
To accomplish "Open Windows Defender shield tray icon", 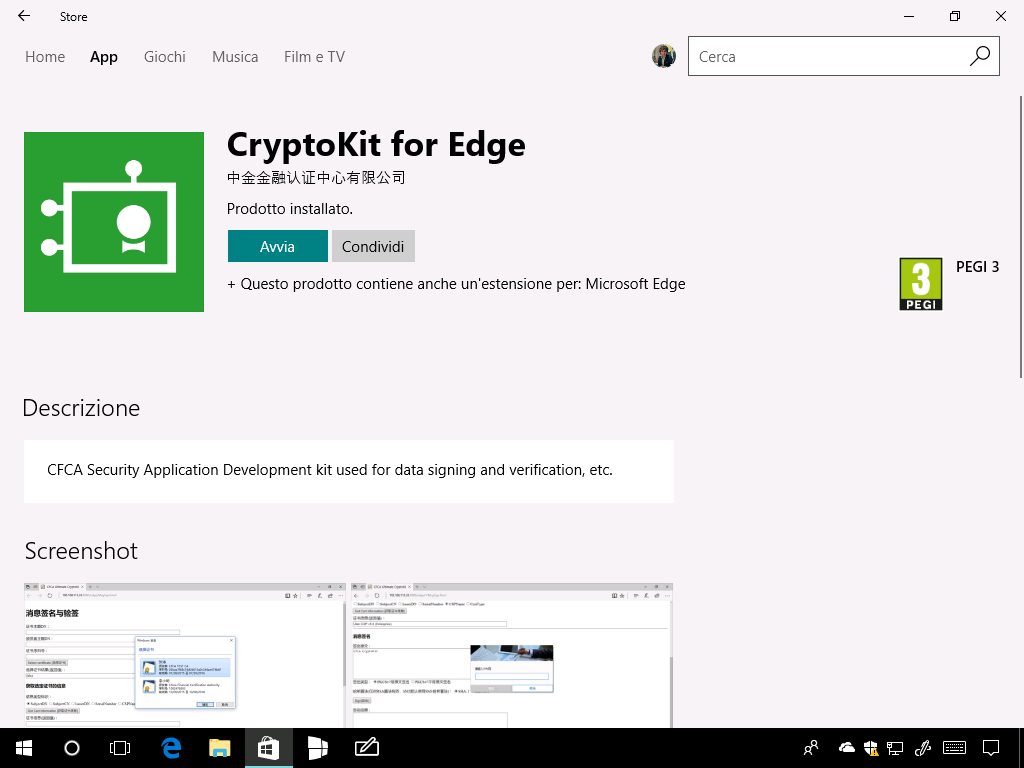I will 871,748.
